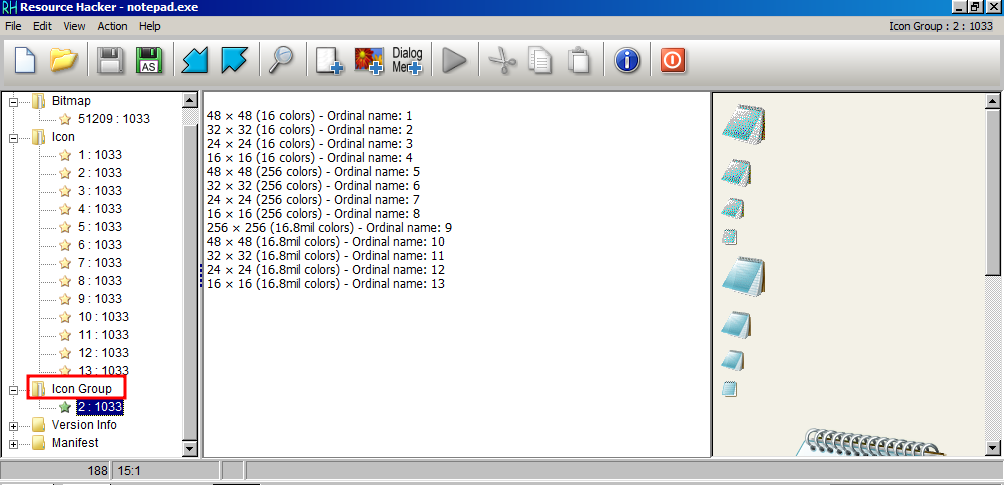This screenshot has height=485, width=1004.
Task: Click the 256 × 256 ordinal 9 line
Action: pos(330,227)
